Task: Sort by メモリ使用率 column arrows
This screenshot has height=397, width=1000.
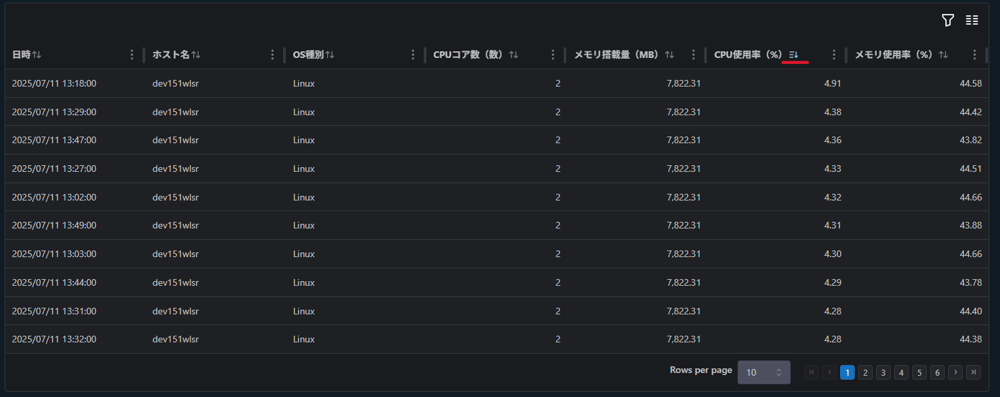Action: 943,55
